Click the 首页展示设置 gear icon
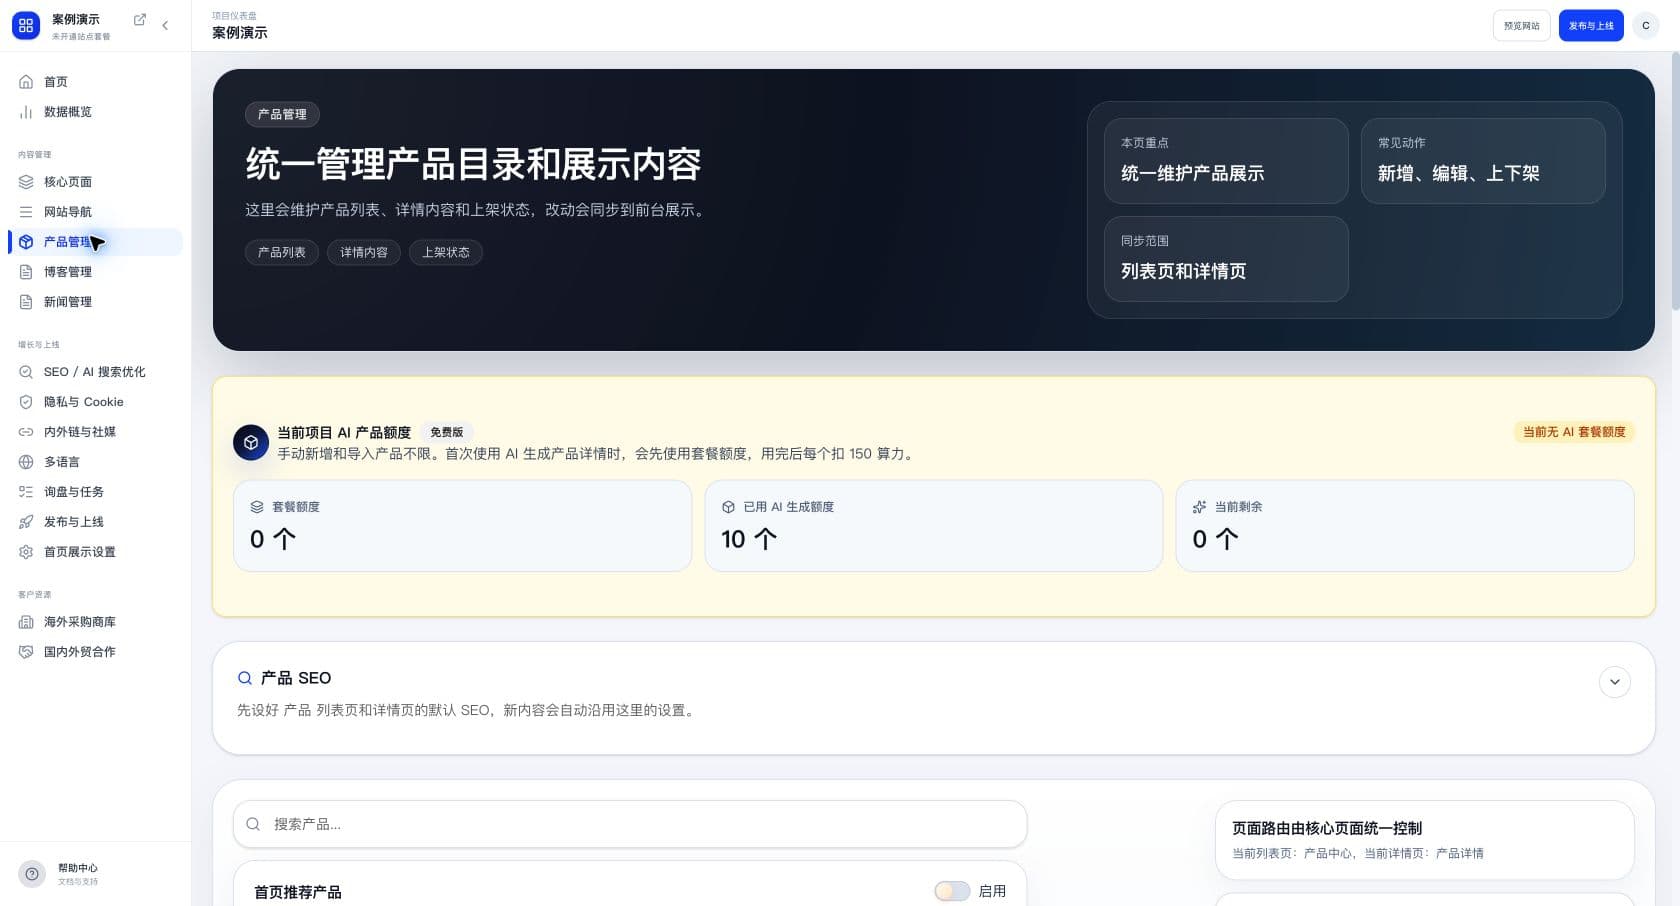This screenshot has width=1680, height=906. (x=26, y=552)
